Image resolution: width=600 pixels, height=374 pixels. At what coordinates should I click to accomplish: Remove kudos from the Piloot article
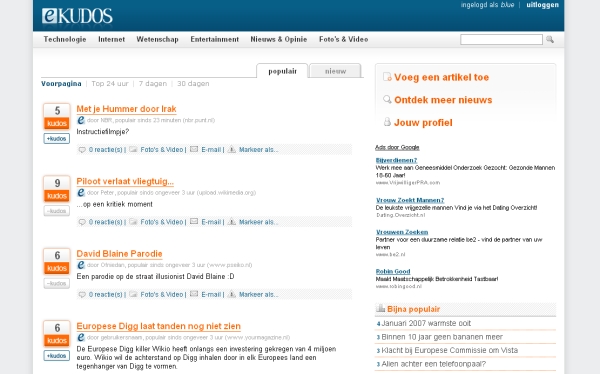tap(57, 211)
